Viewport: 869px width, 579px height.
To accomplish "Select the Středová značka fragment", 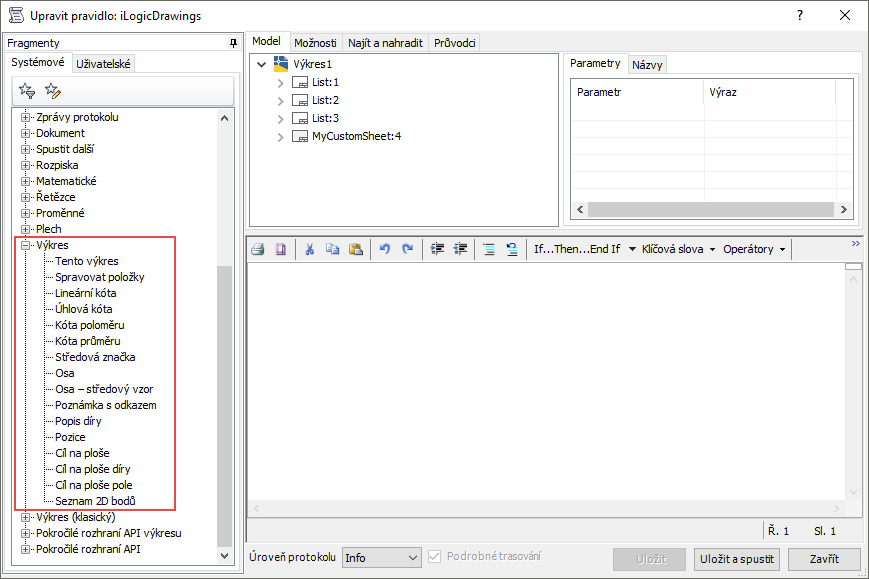I will click(x=95, y=357).
